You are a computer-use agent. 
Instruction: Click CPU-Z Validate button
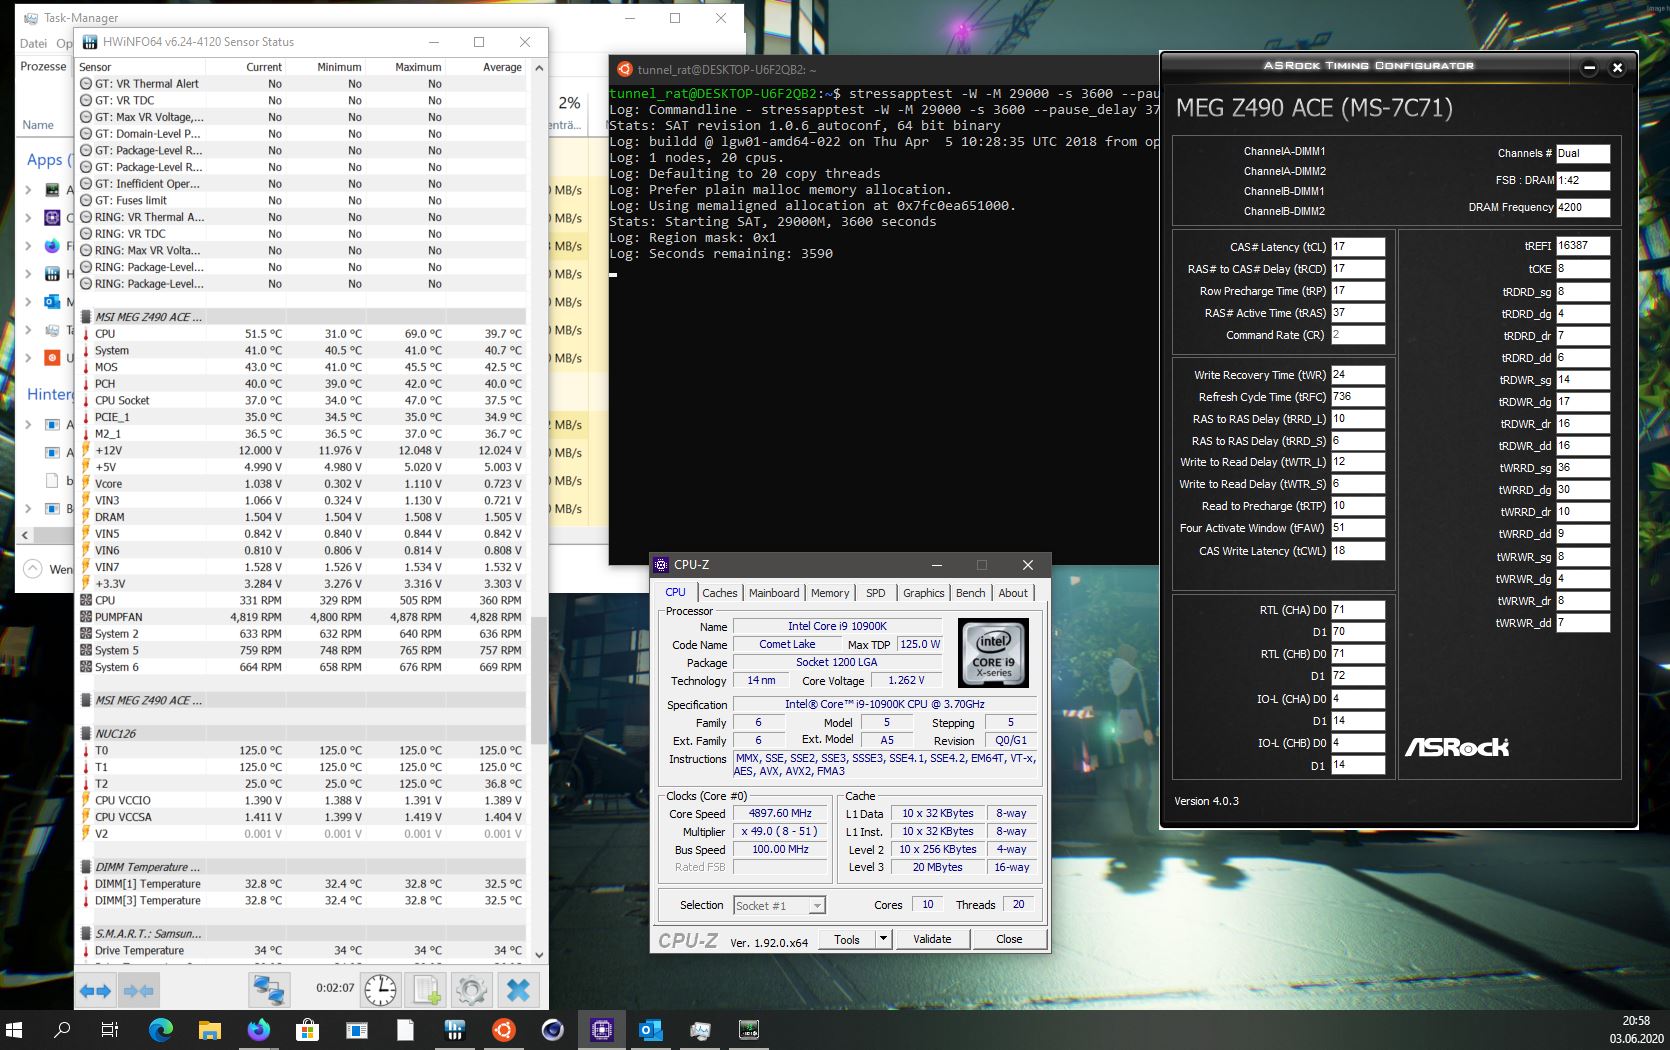[x=932, y=939]
